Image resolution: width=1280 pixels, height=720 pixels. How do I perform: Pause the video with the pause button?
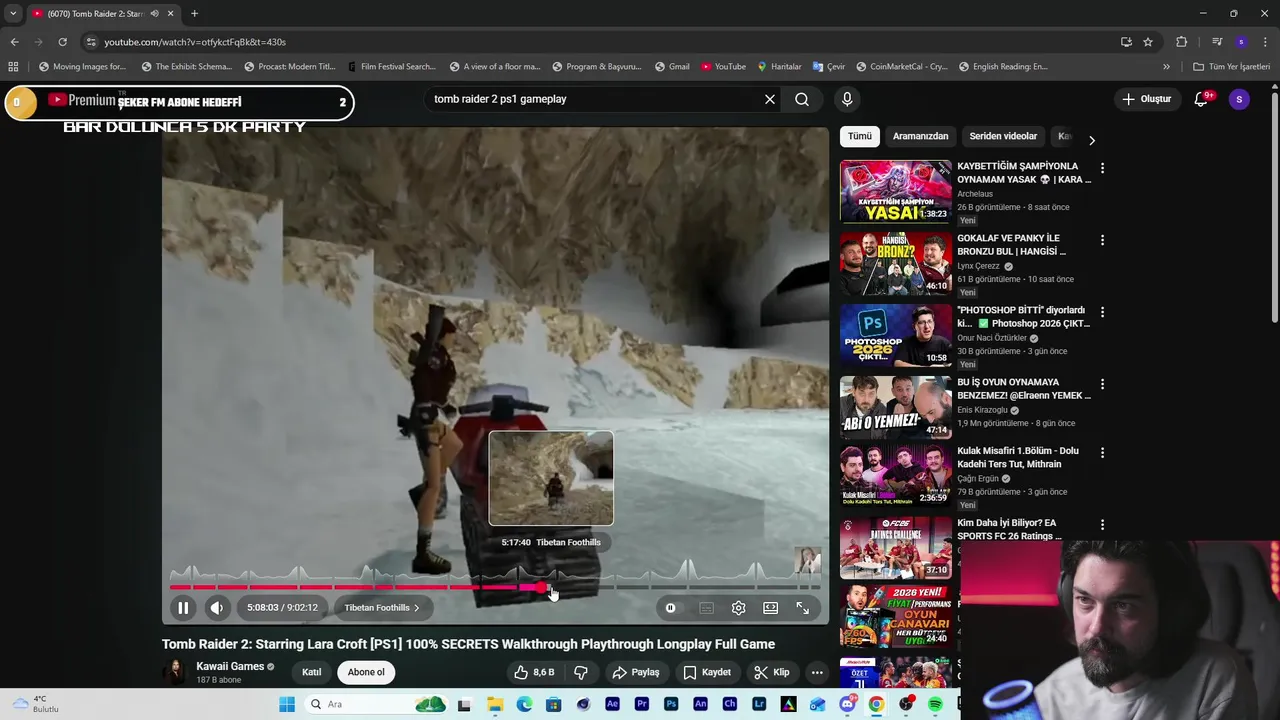[x=183, y=607]
